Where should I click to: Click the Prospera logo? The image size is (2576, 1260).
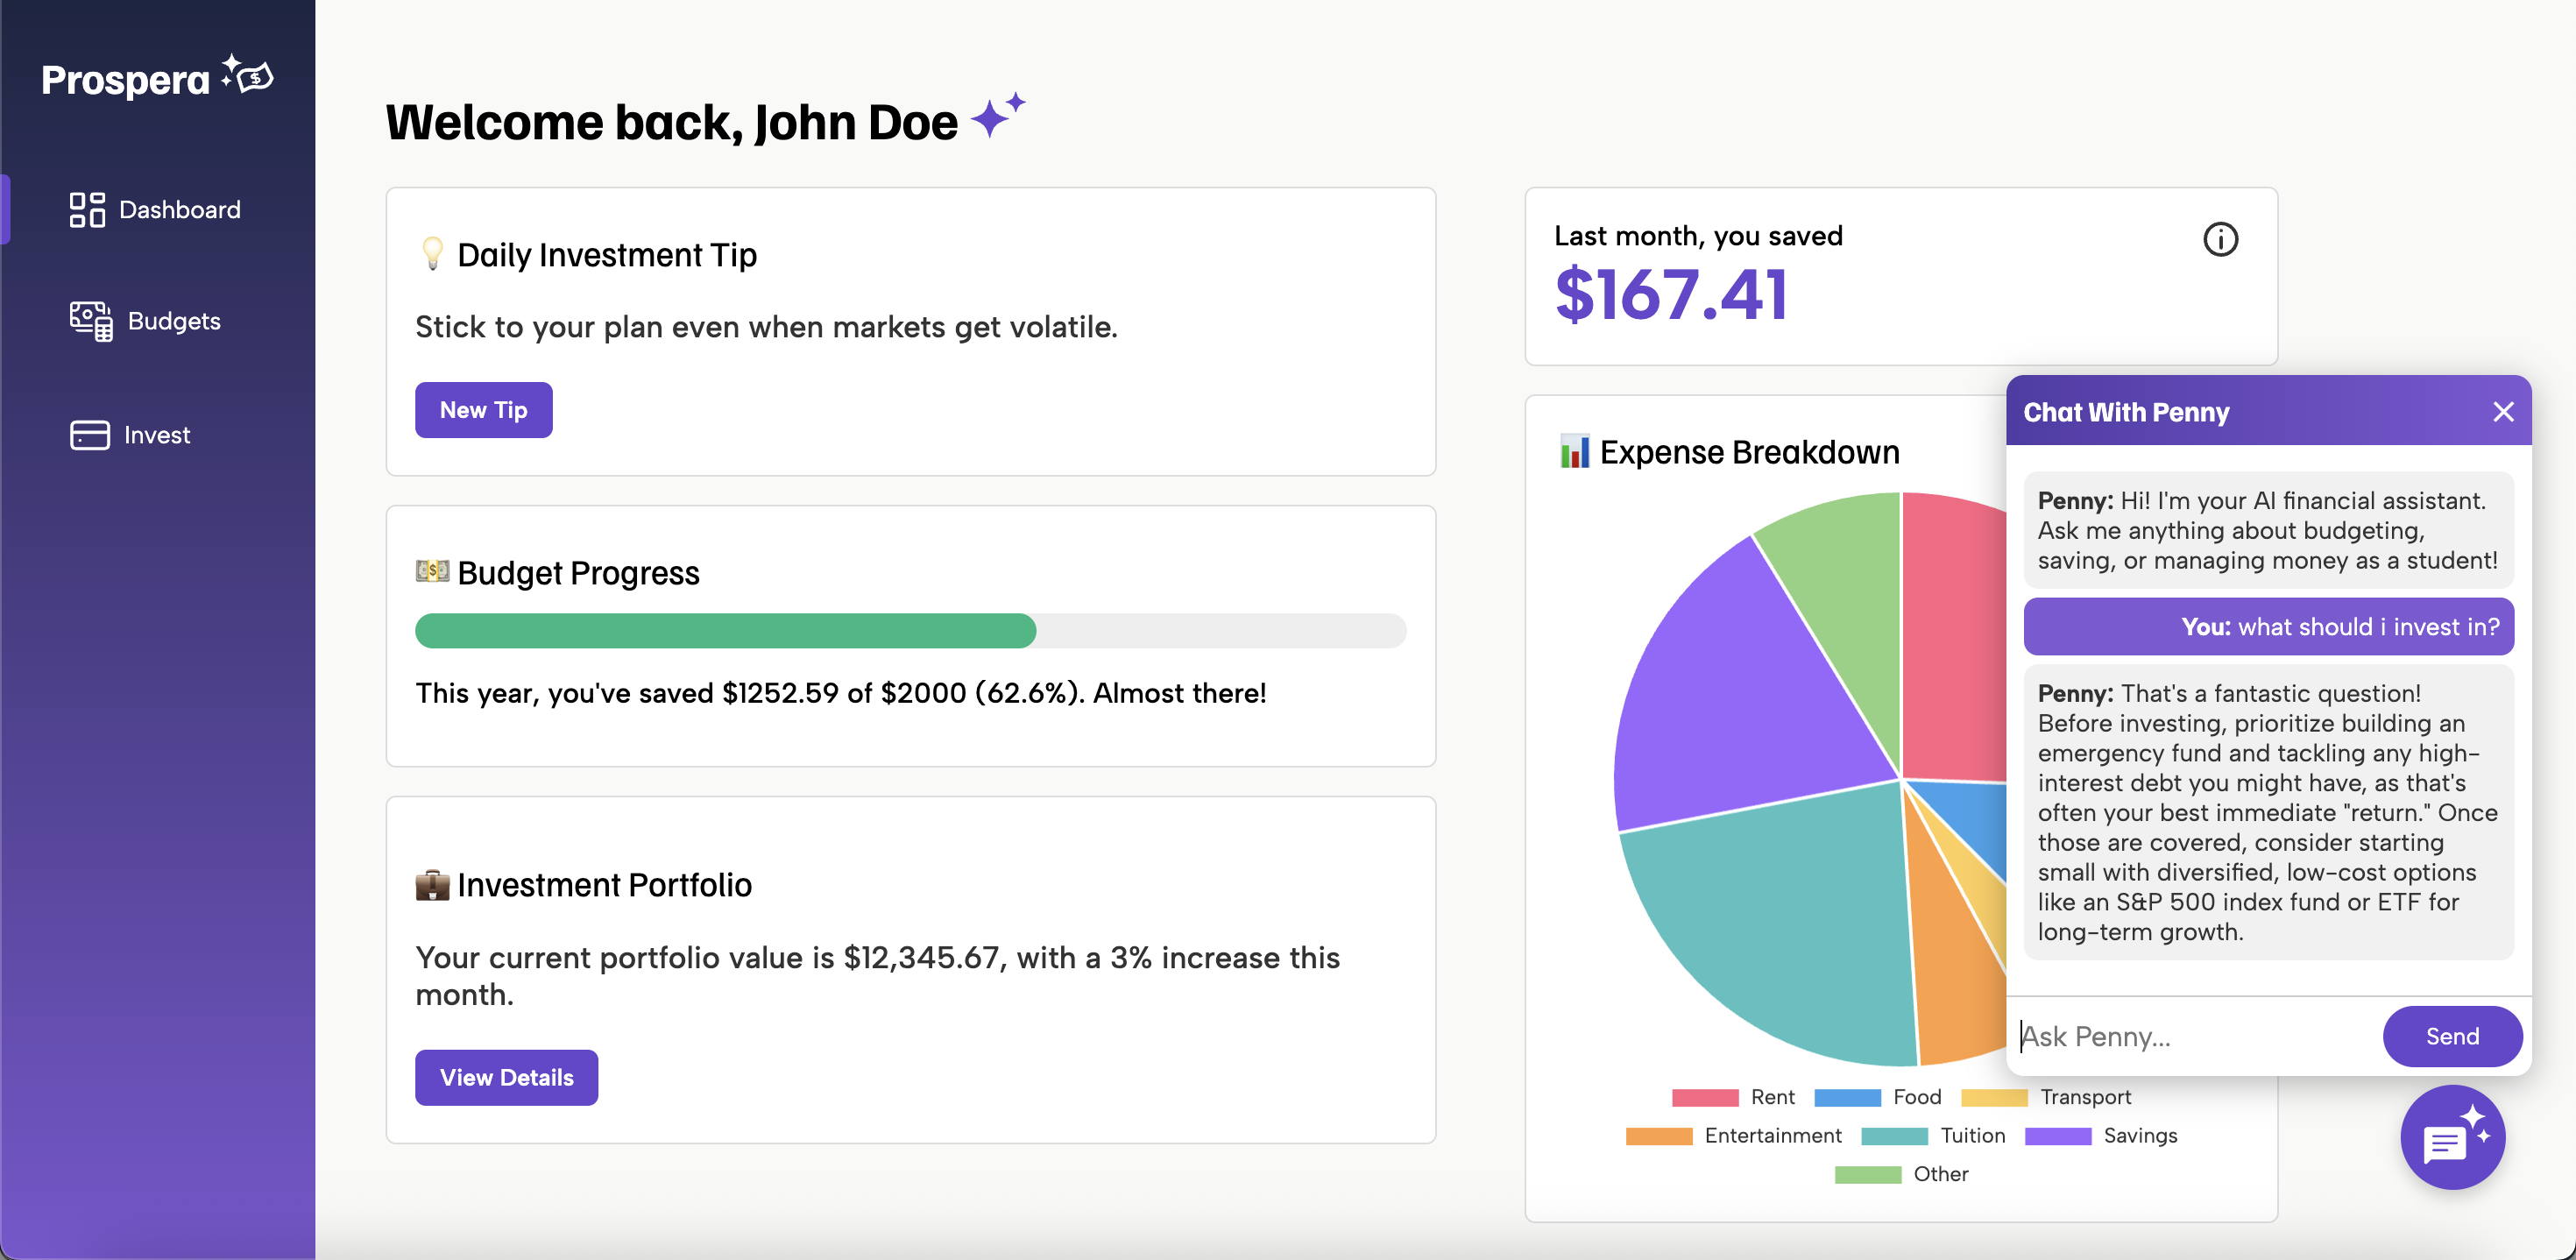coord(157,79)
